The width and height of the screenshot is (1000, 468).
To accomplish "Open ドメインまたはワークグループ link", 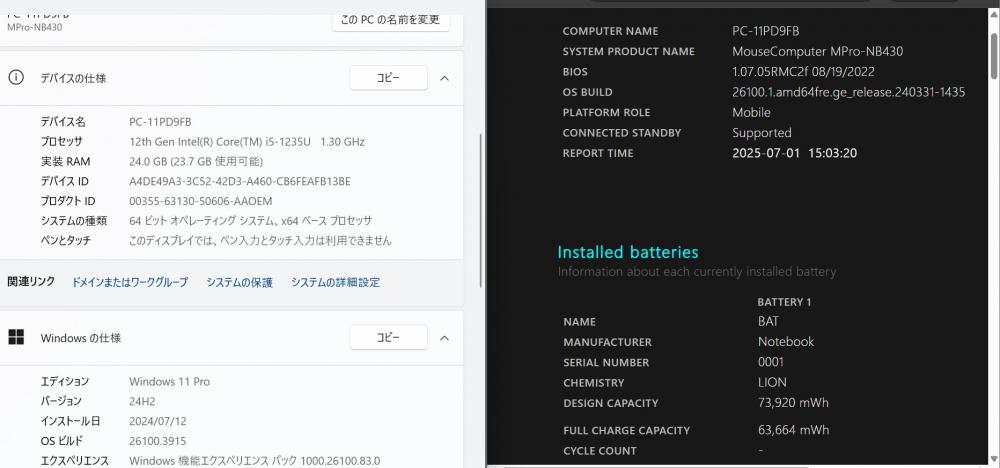I will 129,282.
